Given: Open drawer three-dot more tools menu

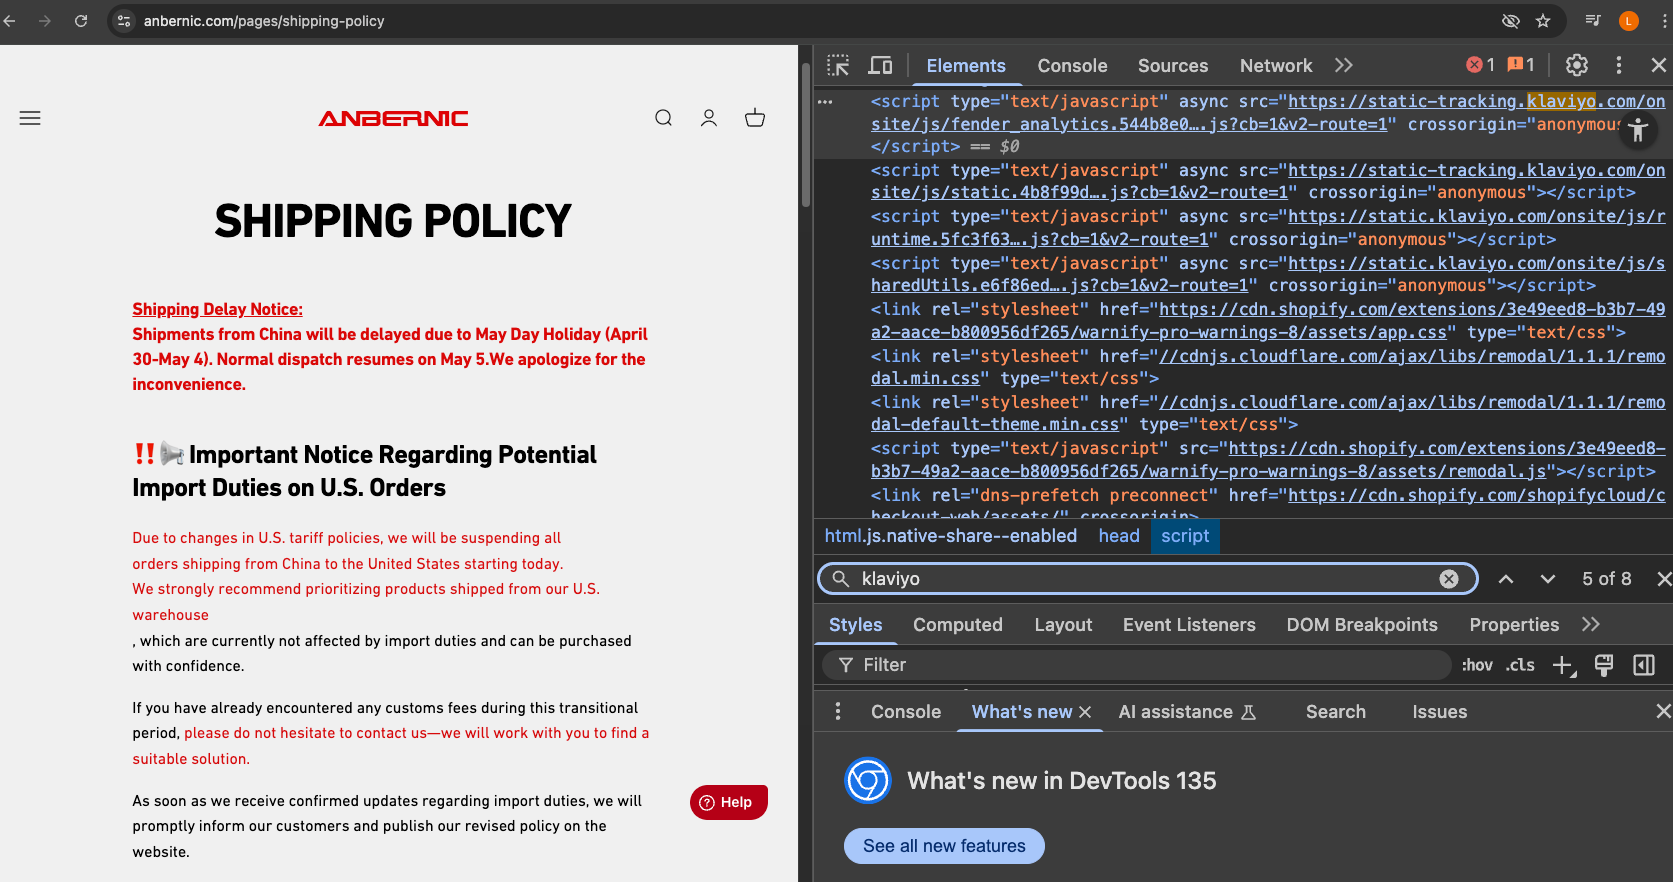Looking at the screenshot, I should point(838,711).
